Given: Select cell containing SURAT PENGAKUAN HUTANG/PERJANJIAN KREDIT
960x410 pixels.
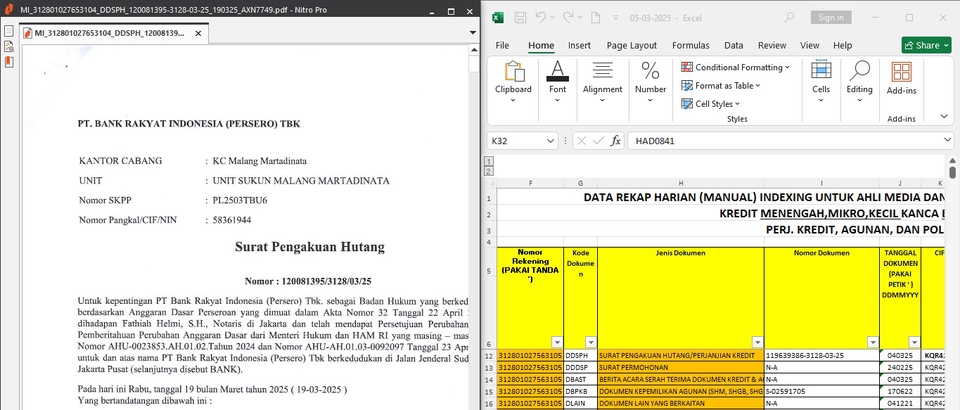Looking at the screenshot, I should click(x=681, y=355).
